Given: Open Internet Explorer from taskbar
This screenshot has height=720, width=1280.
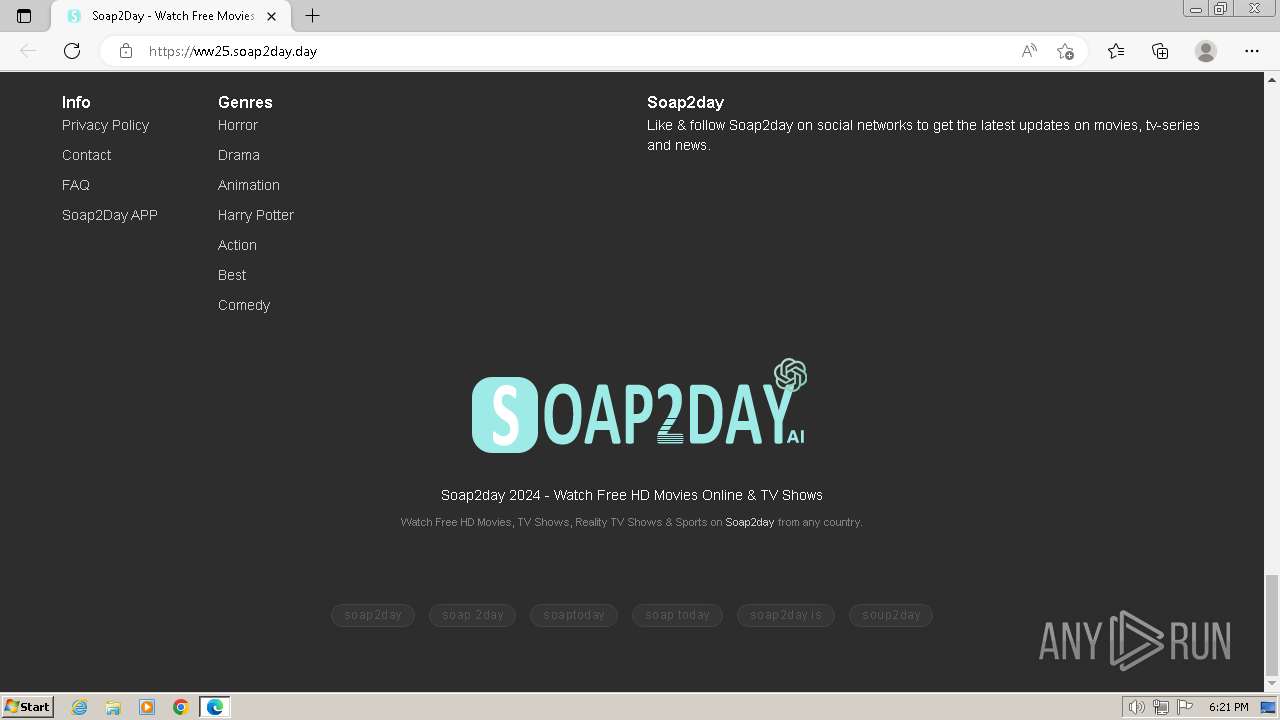Looking at the screenshot, I should (x=79, y=707).
